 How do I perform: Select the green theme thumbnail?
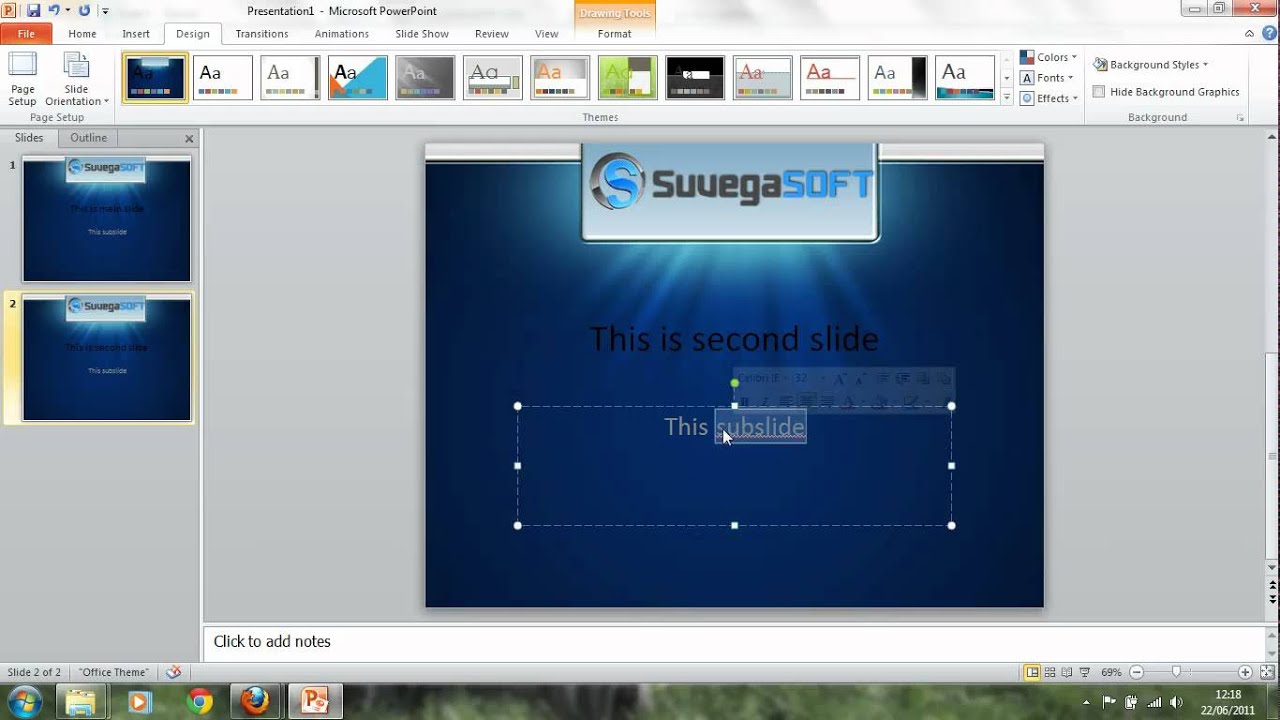click(628, 78)
